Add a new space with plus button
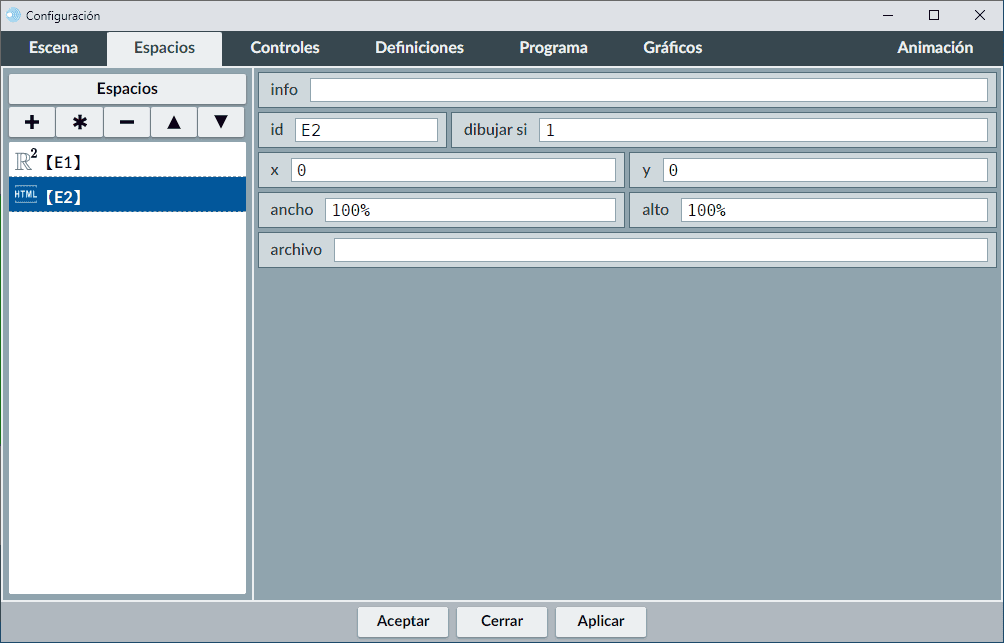 [x=32, y=122]
